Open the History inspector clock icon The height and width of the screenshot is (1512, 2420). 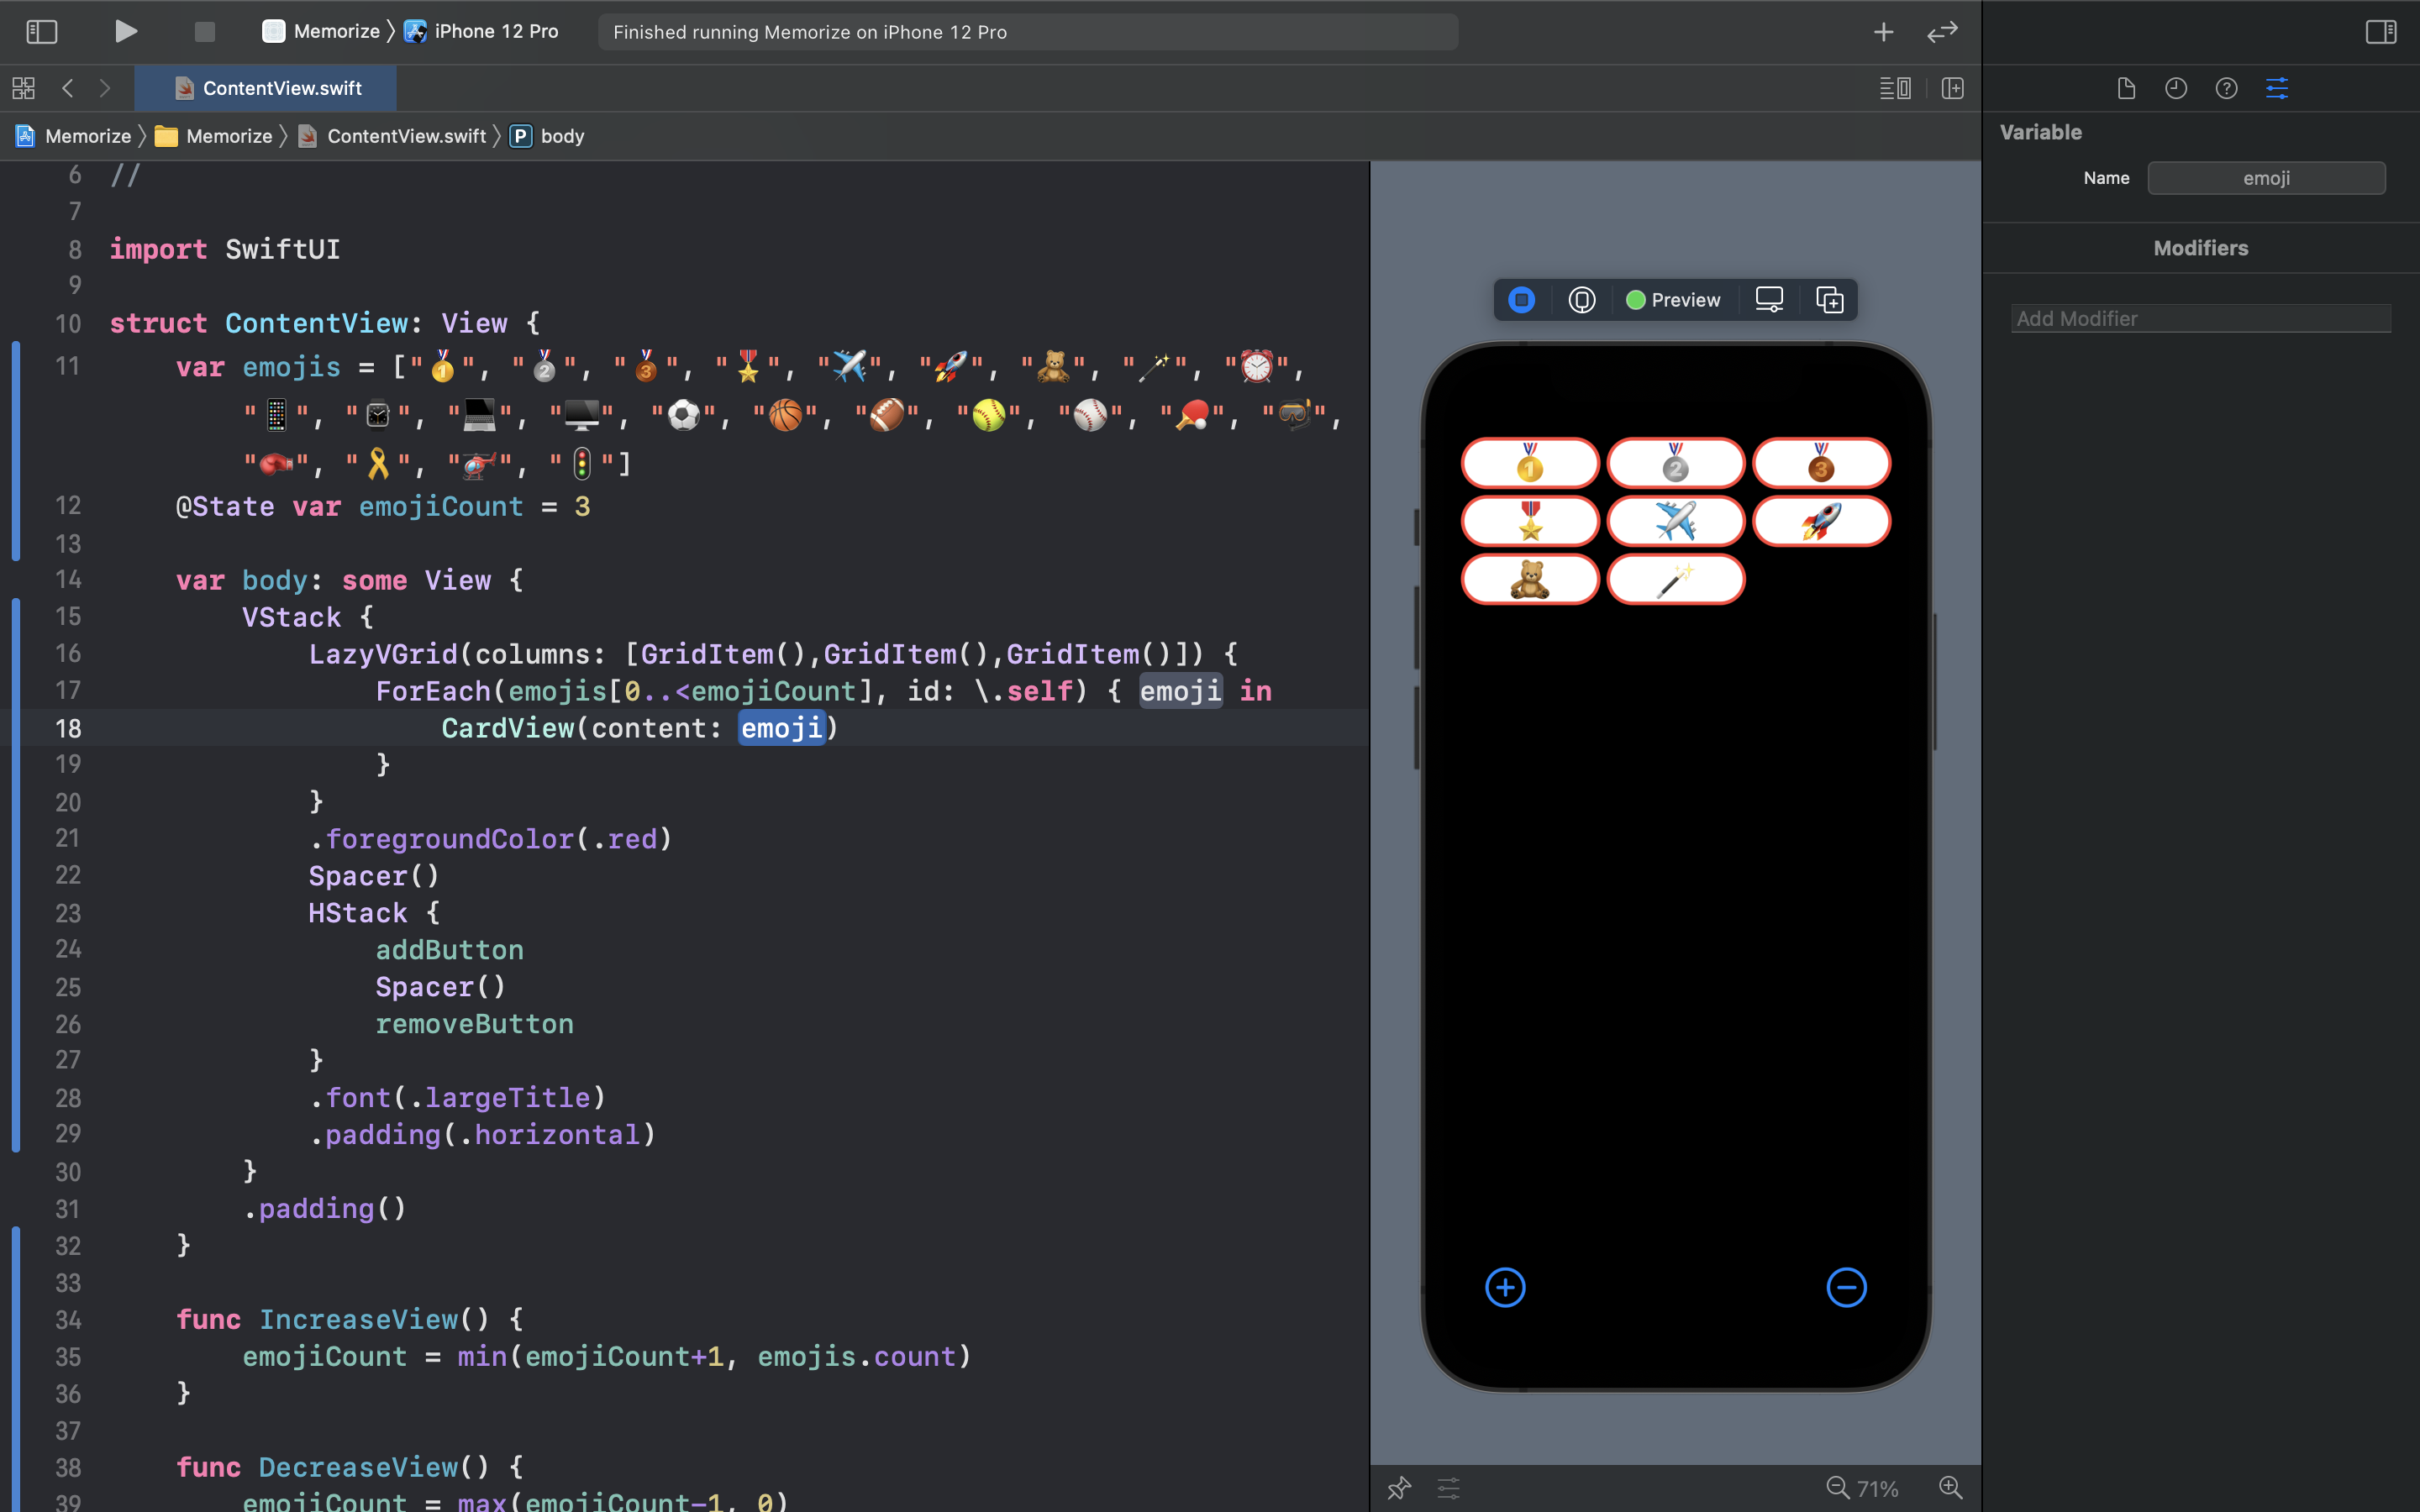[2176, 88]
